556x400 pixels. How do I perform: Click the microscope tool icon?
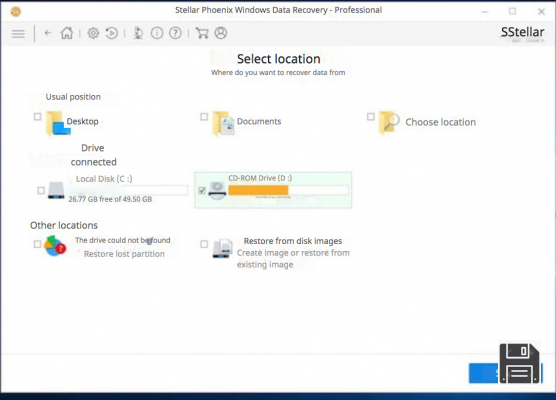coord(138,33)
